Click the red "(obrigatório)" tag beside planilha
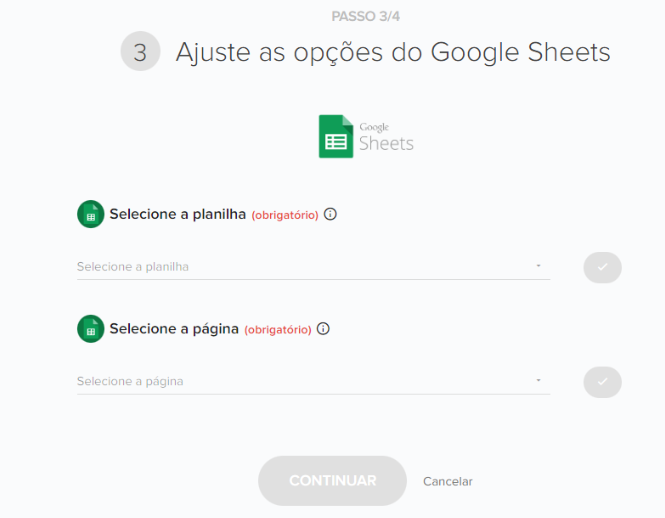 point(285,215)
